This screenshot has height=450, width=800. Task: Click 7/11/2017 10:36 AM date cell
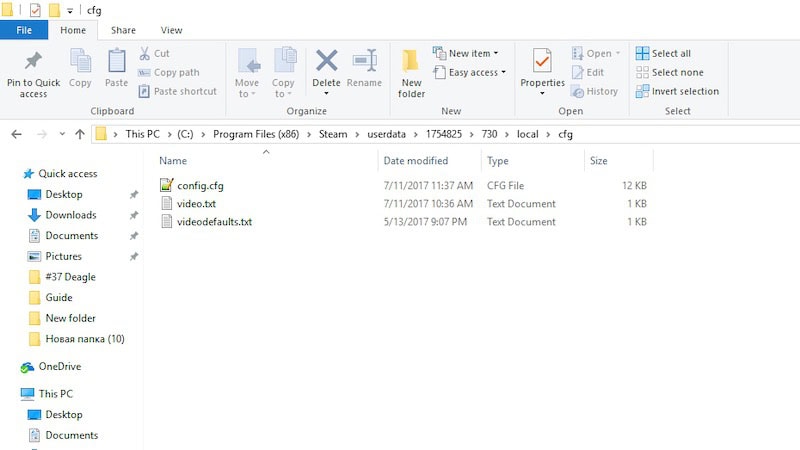(x=428, y=204)
